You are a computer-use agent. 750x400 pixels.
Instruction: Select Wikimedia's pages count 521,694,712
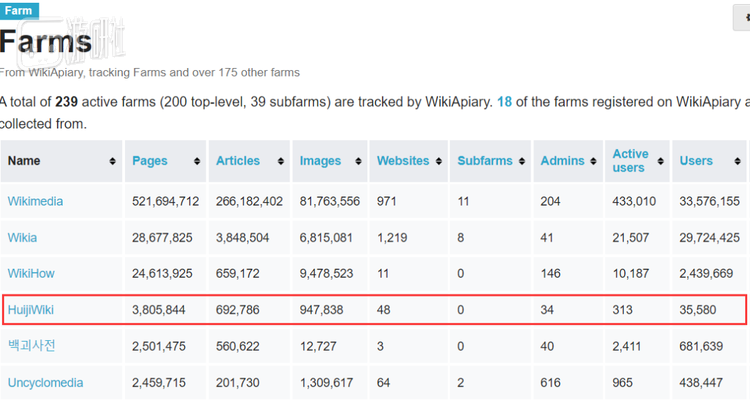165,201
